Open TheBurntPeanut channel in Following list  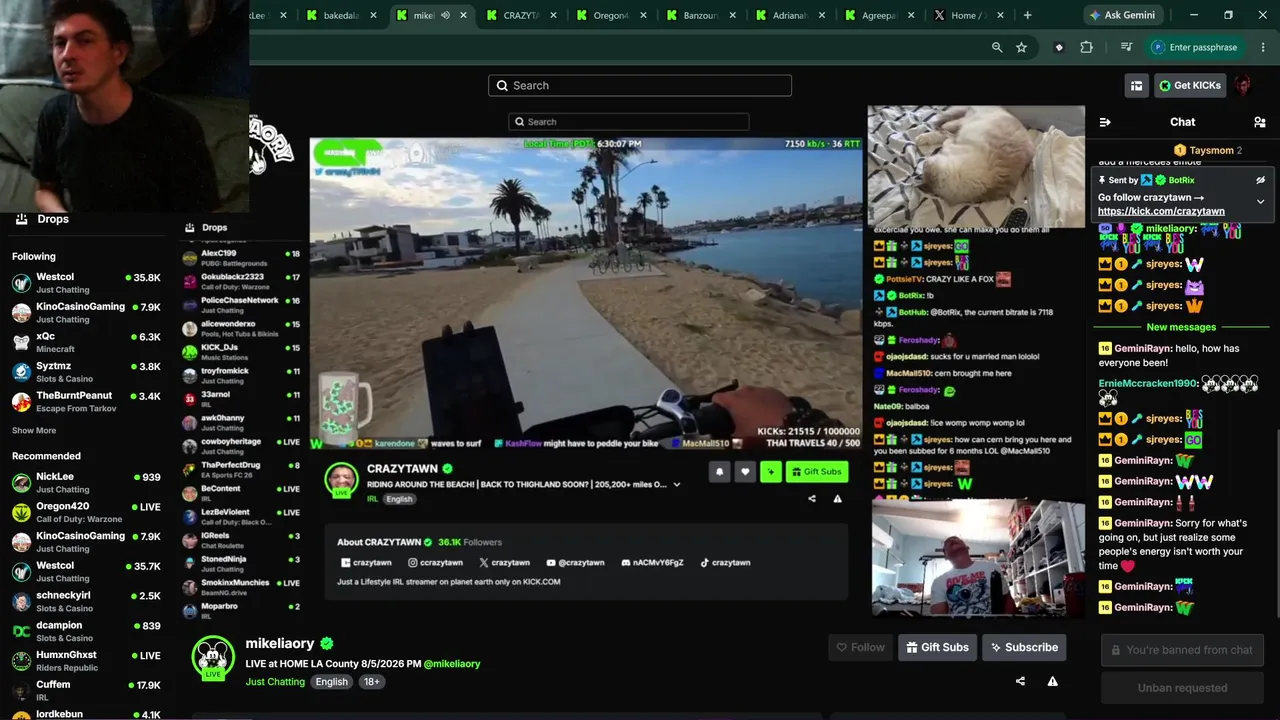(86, 401)
